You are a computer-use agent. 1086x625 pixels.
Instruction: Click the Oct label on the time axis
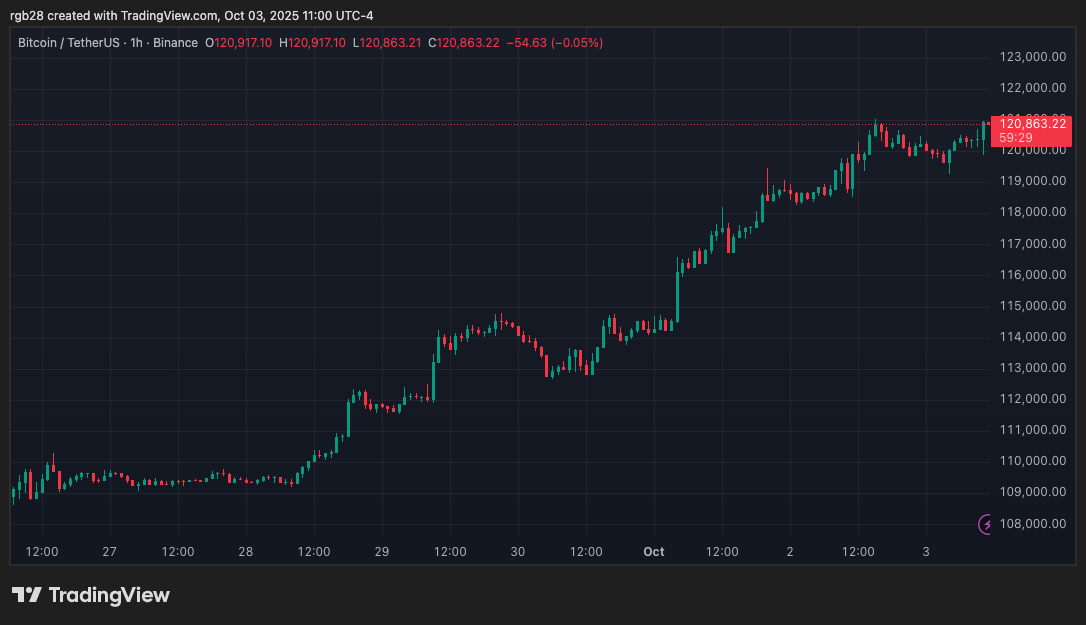(x=653, y=551)
